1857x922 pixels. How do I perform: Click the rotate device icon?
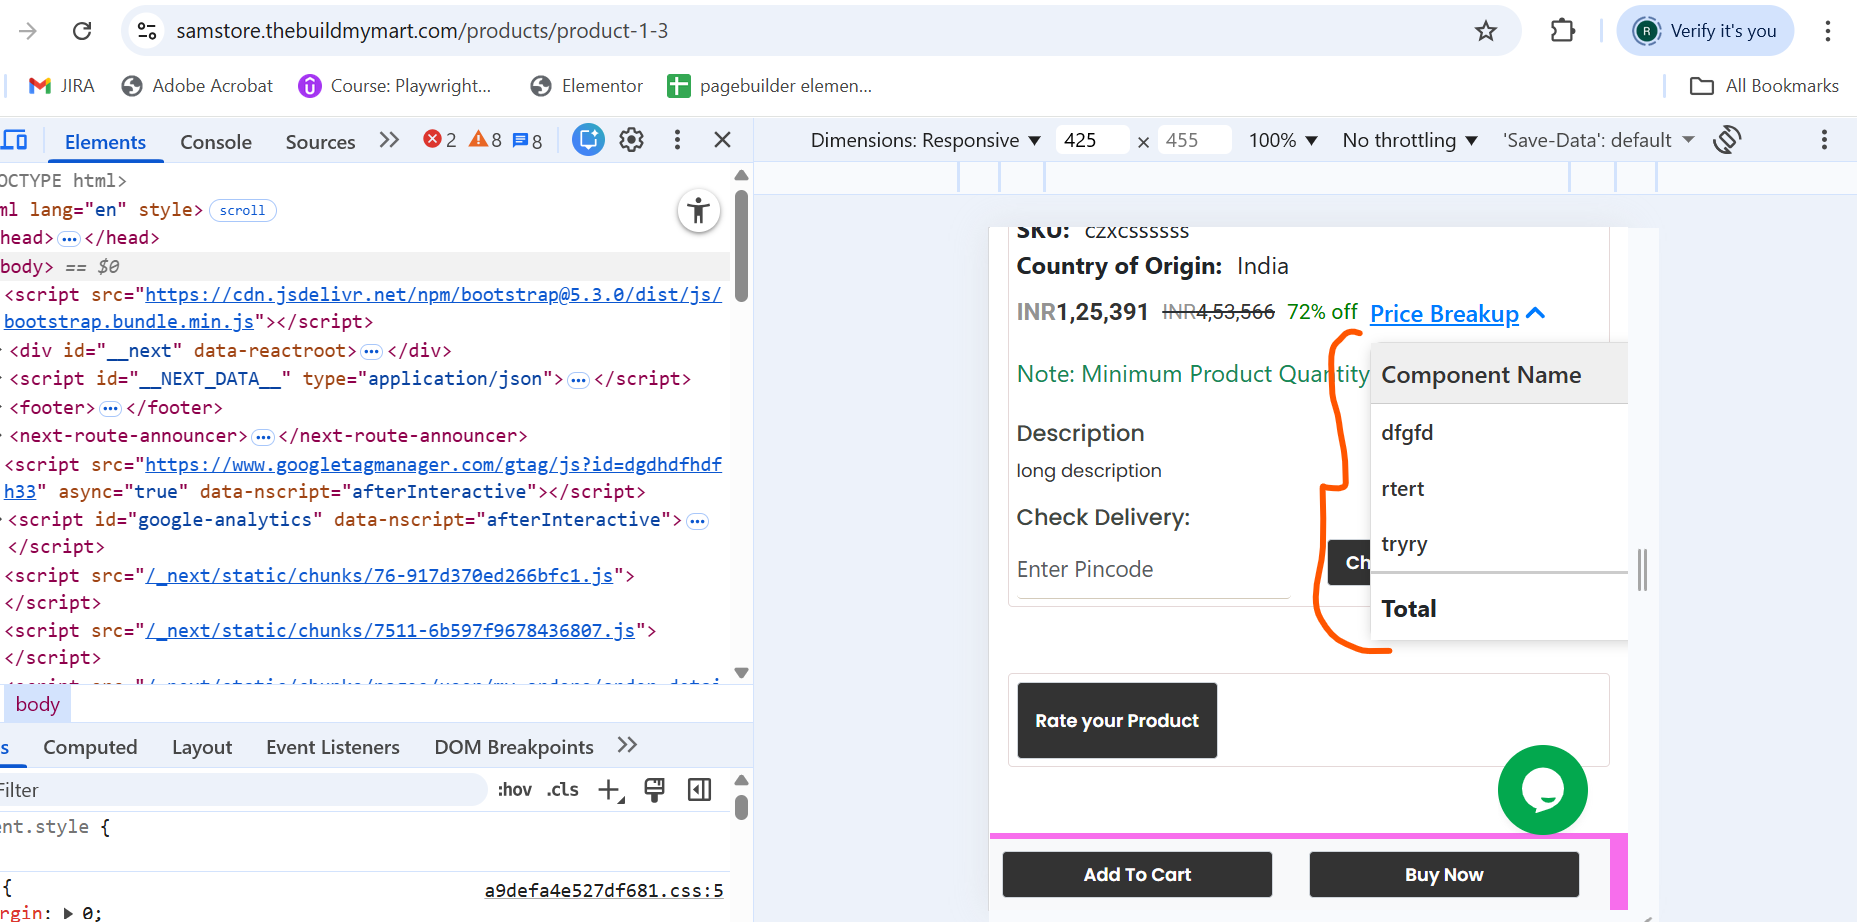pyautogui.click(x=1727, y=140)
